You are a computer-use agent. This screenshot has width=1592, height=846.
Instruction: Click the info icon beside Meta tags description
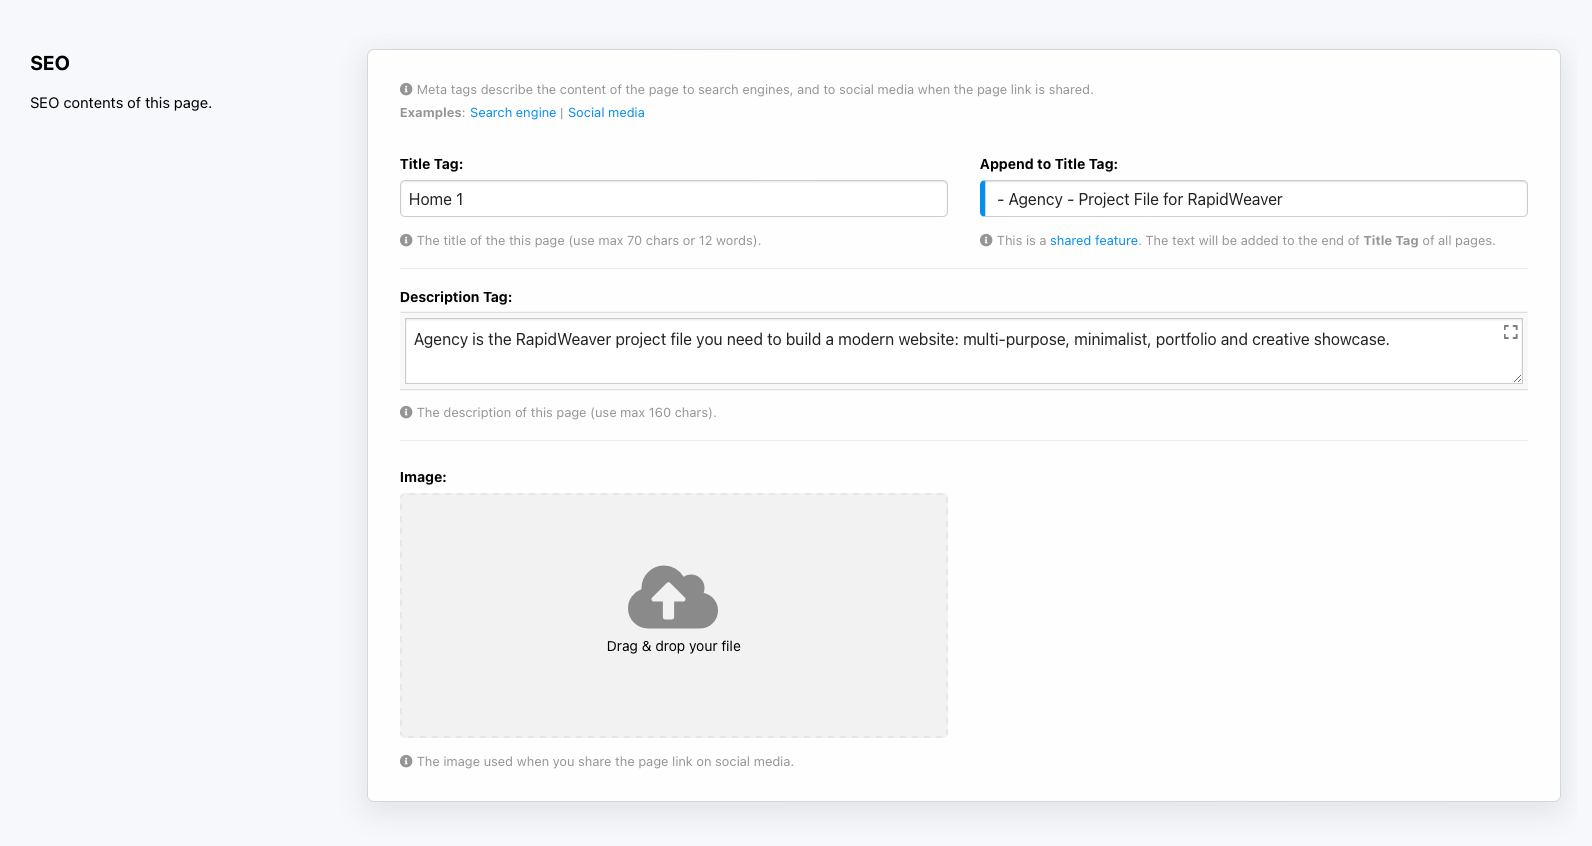[x=406, y=89]
